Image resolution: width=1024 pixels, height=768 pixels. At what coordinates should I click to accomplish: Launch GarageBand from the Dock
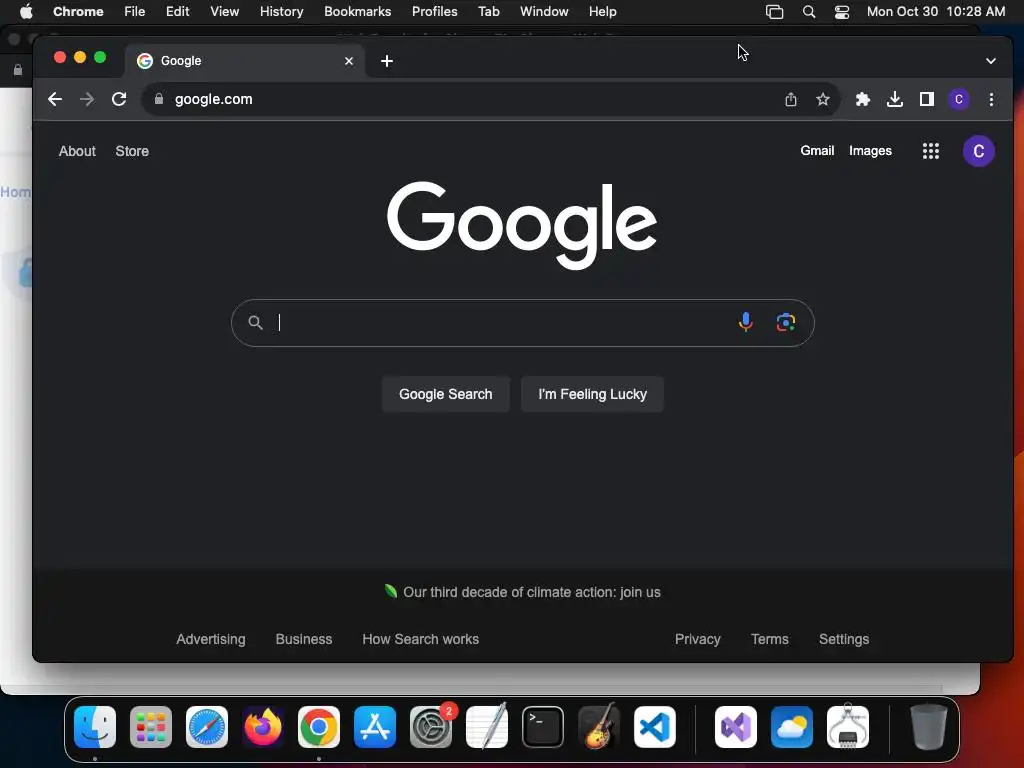point(599,727)
